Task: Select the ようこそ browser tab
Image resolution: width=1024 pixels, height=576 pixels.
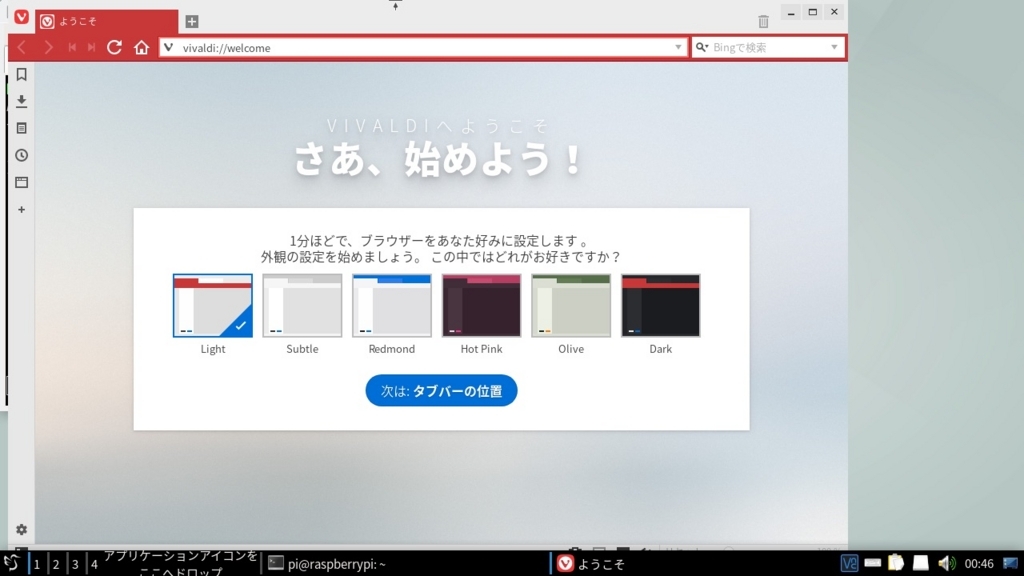Action: point(106,22)
